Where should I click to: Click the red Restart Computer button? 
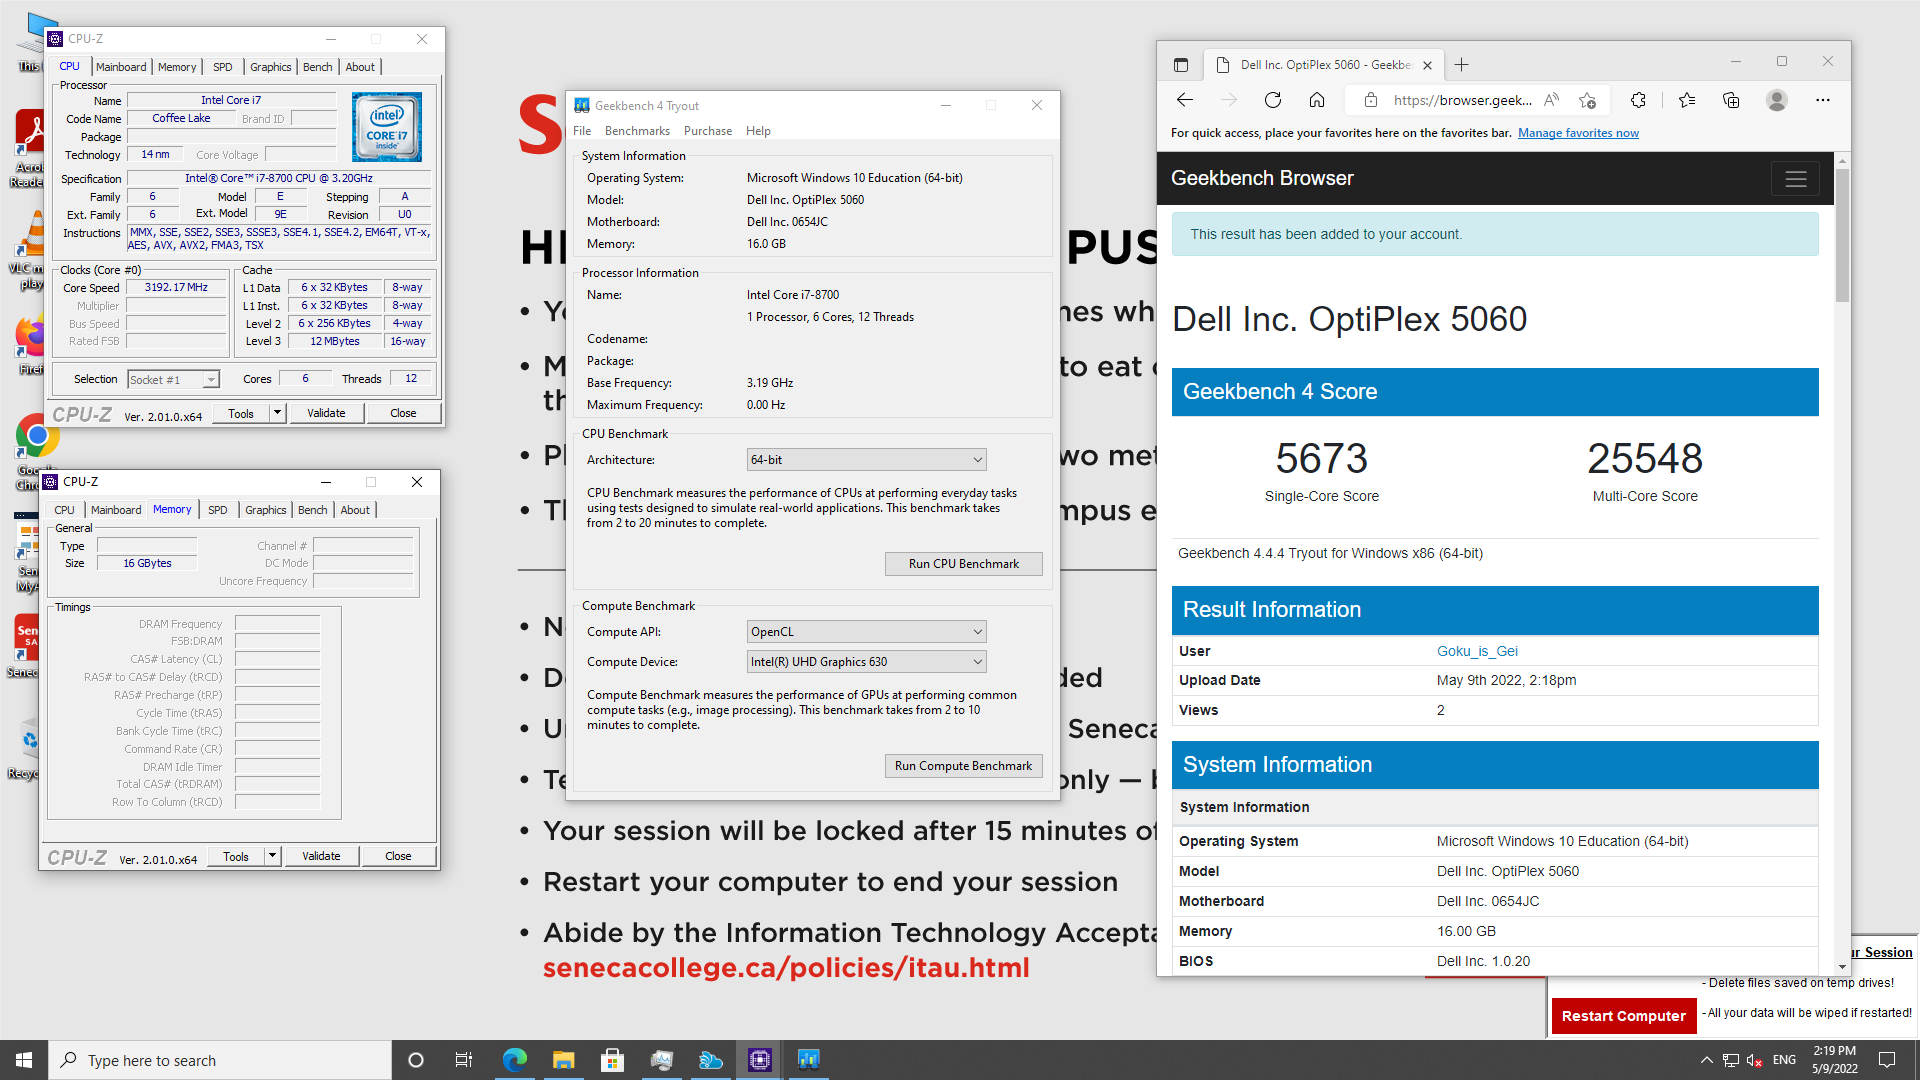click(1624, 1016)
